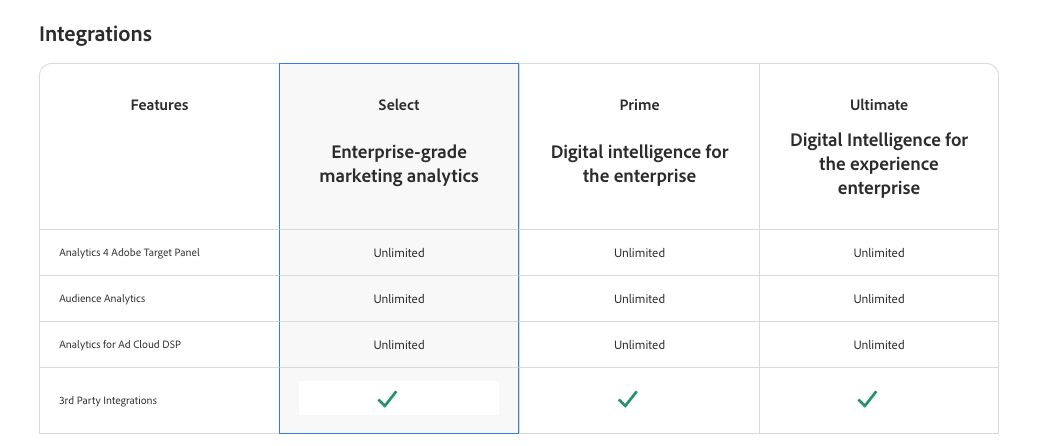Click the Features column header
Image resolution: width=1041 pixels, height=446 pixels.
pyautogui.click(x=159, y=105)
